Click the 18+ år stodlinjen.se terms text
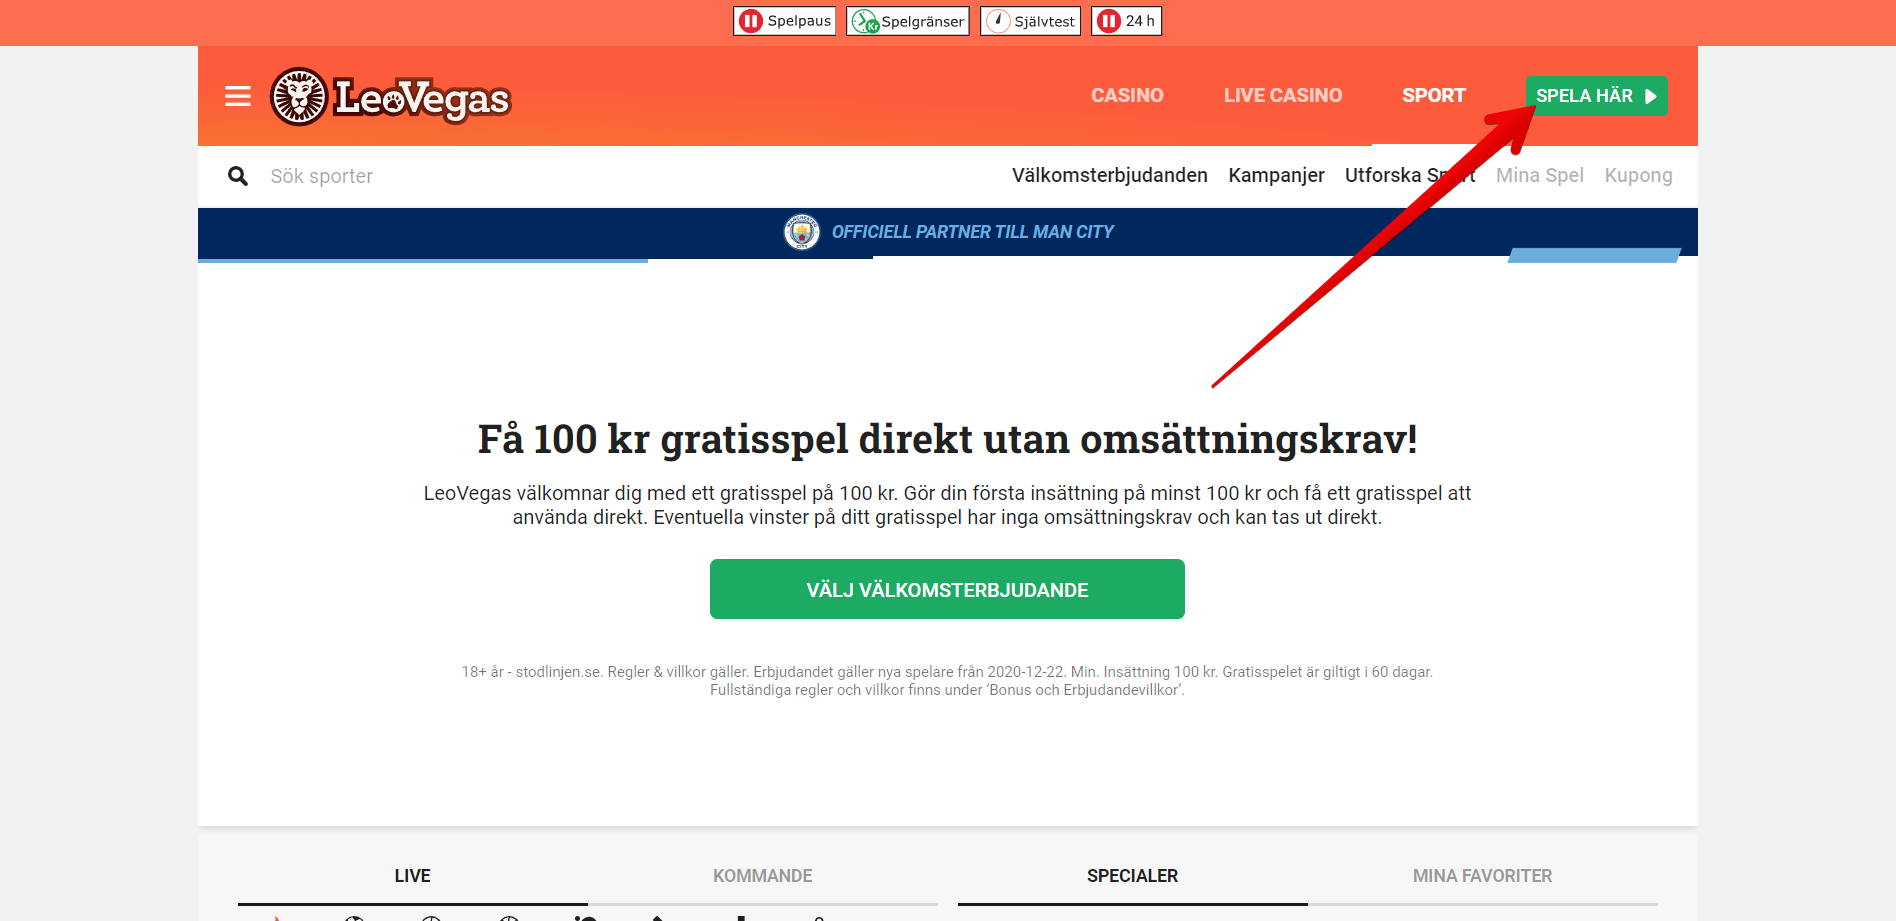Viewport: 1896px width, 921px height. pos(947,681)
